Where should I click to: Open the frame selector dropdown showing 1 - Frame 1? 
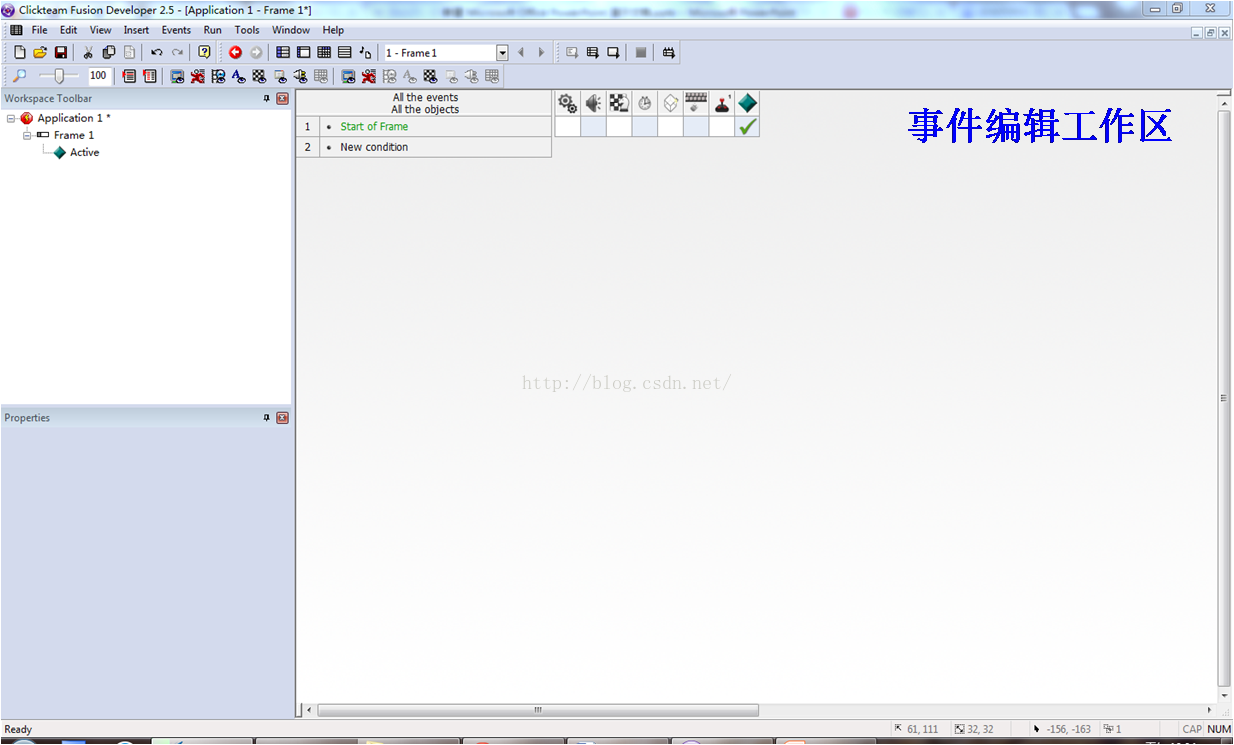502,52
